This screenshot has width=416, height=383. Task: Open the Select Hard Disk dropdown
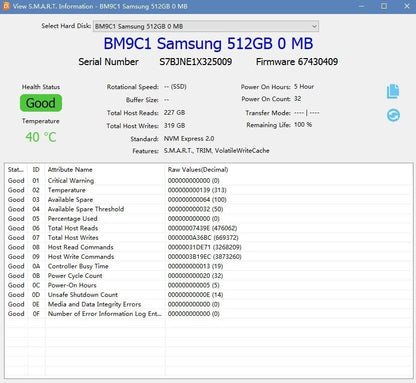point(206,26)
